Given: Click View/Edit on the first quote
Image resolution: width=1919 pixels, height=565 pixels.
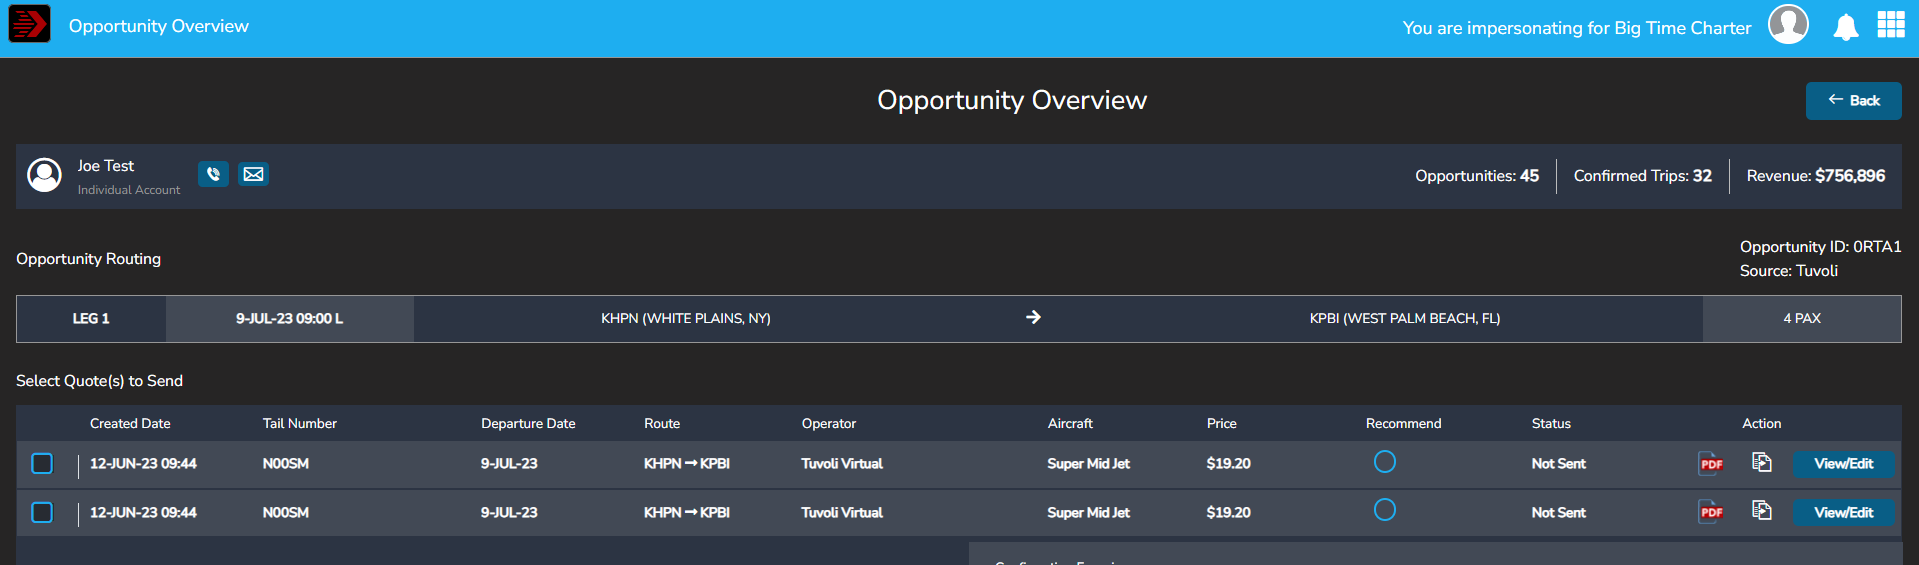Looking at the screenshot, I should point(1843,464).
